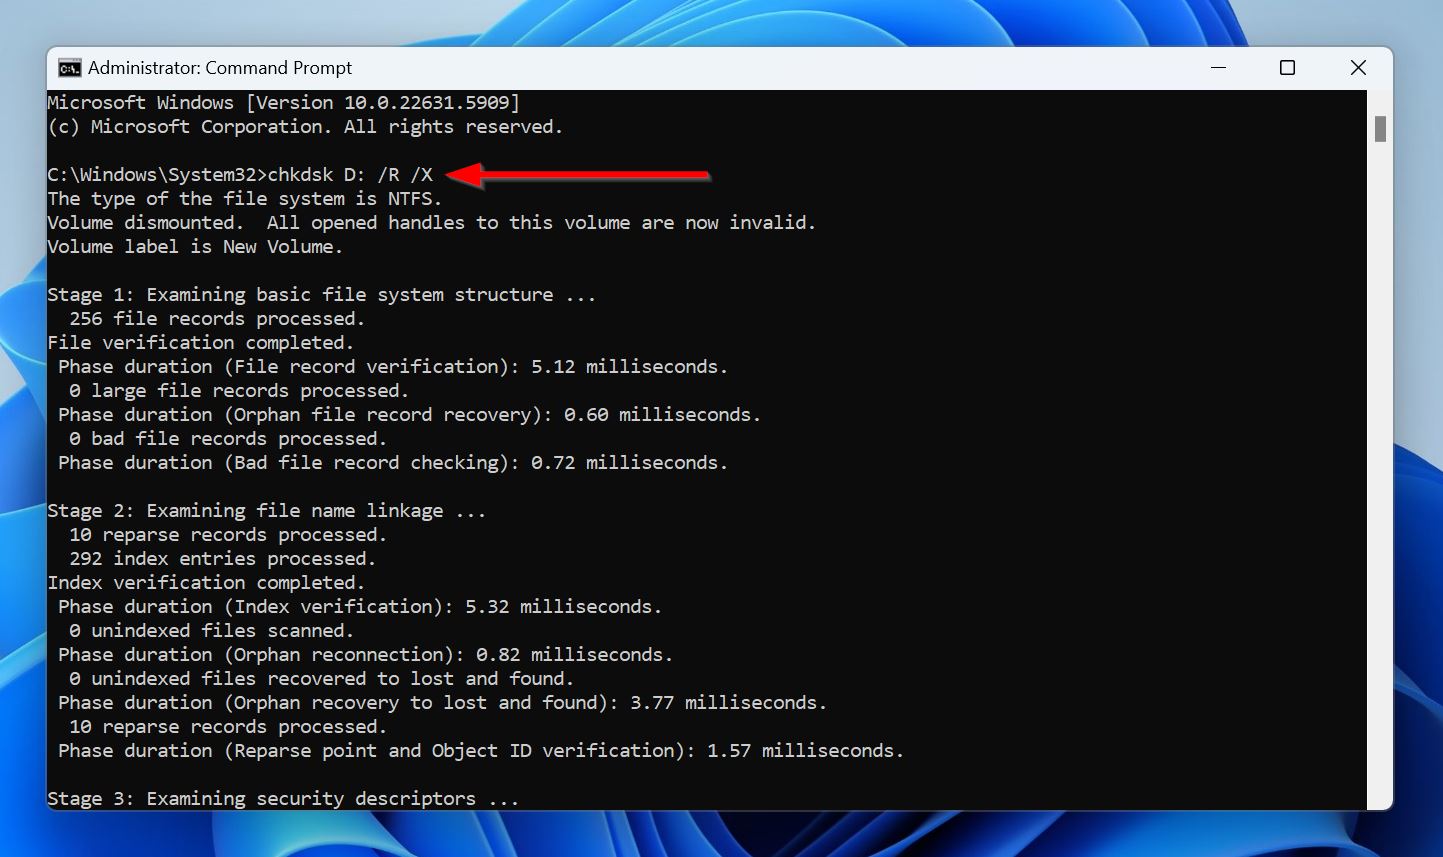Click the Command Prompt icon in the title bar

pos(69,67)
